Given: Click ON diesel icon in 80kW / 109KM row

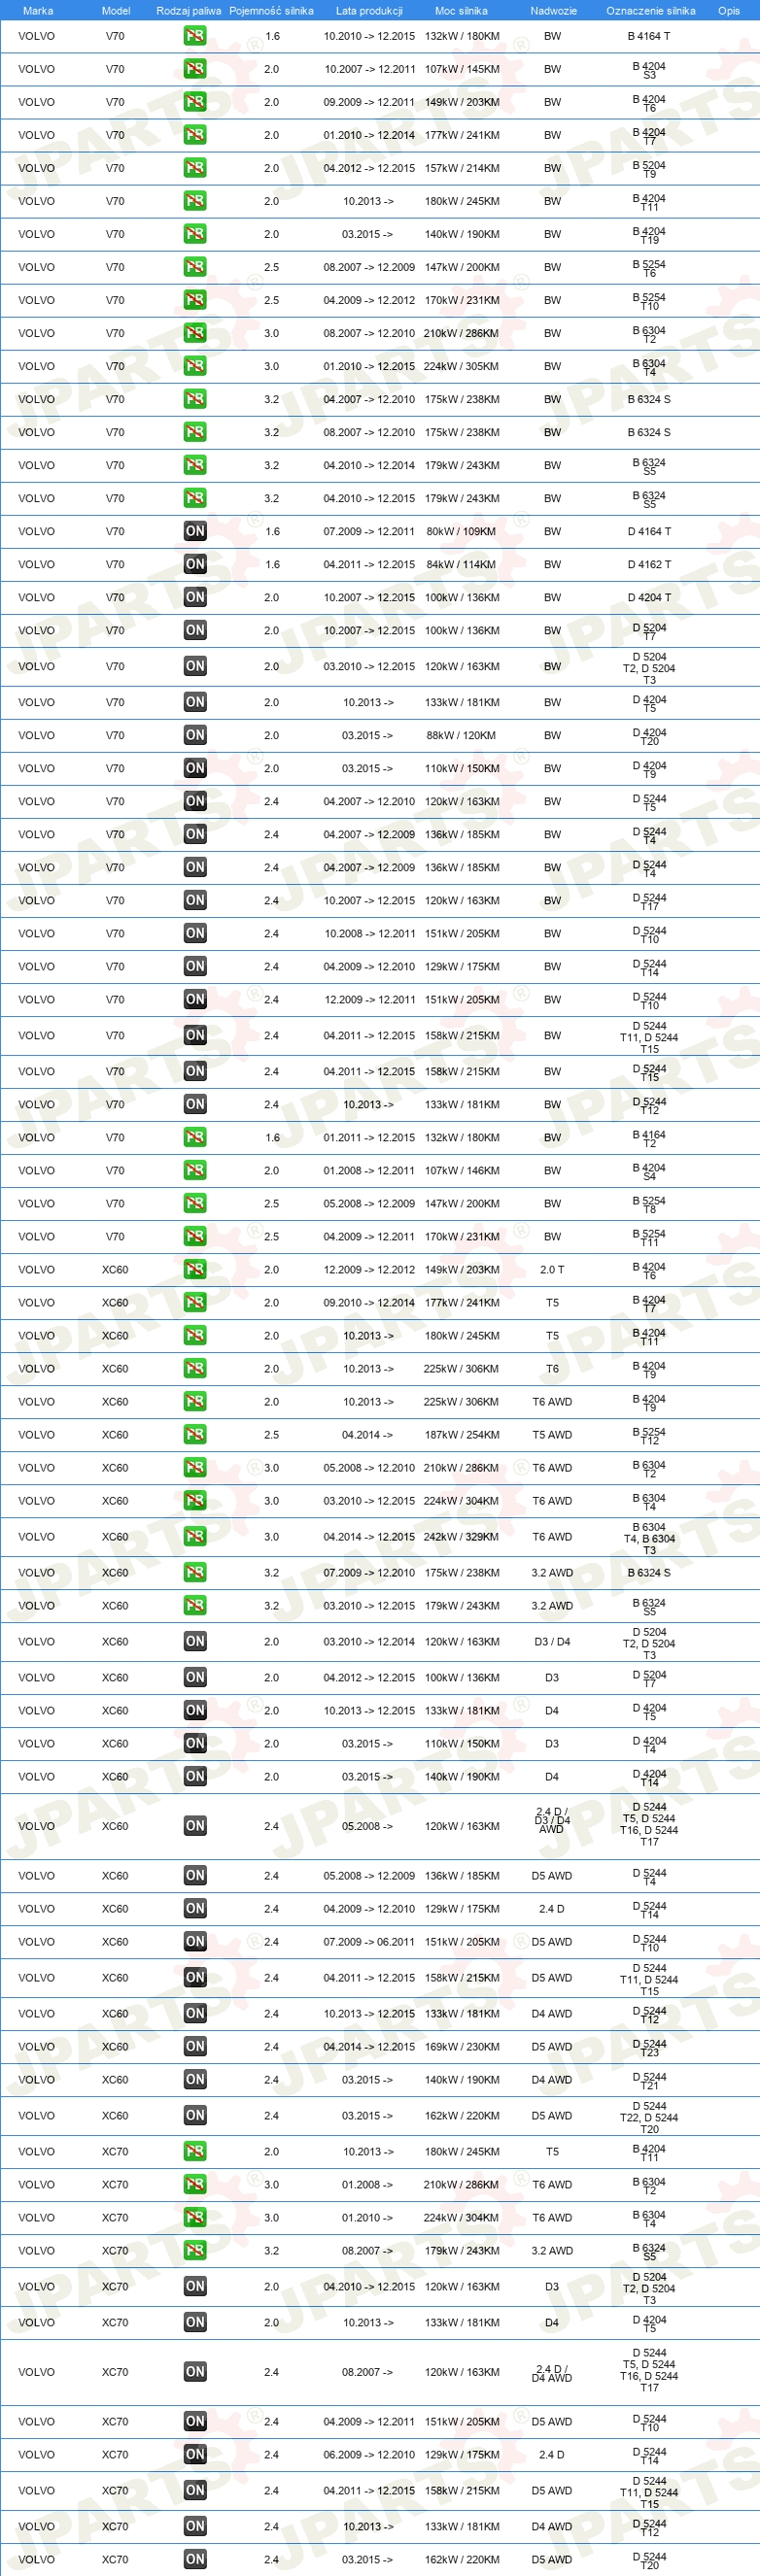Looking at the screenshot, I should [195, 531].
